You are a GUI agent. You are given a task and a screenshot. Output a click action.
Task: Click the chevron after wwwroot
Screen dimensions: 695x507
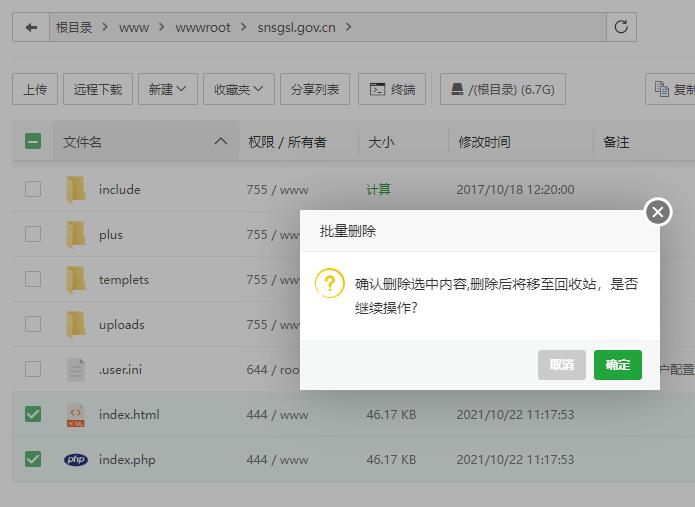coord(243,27)
